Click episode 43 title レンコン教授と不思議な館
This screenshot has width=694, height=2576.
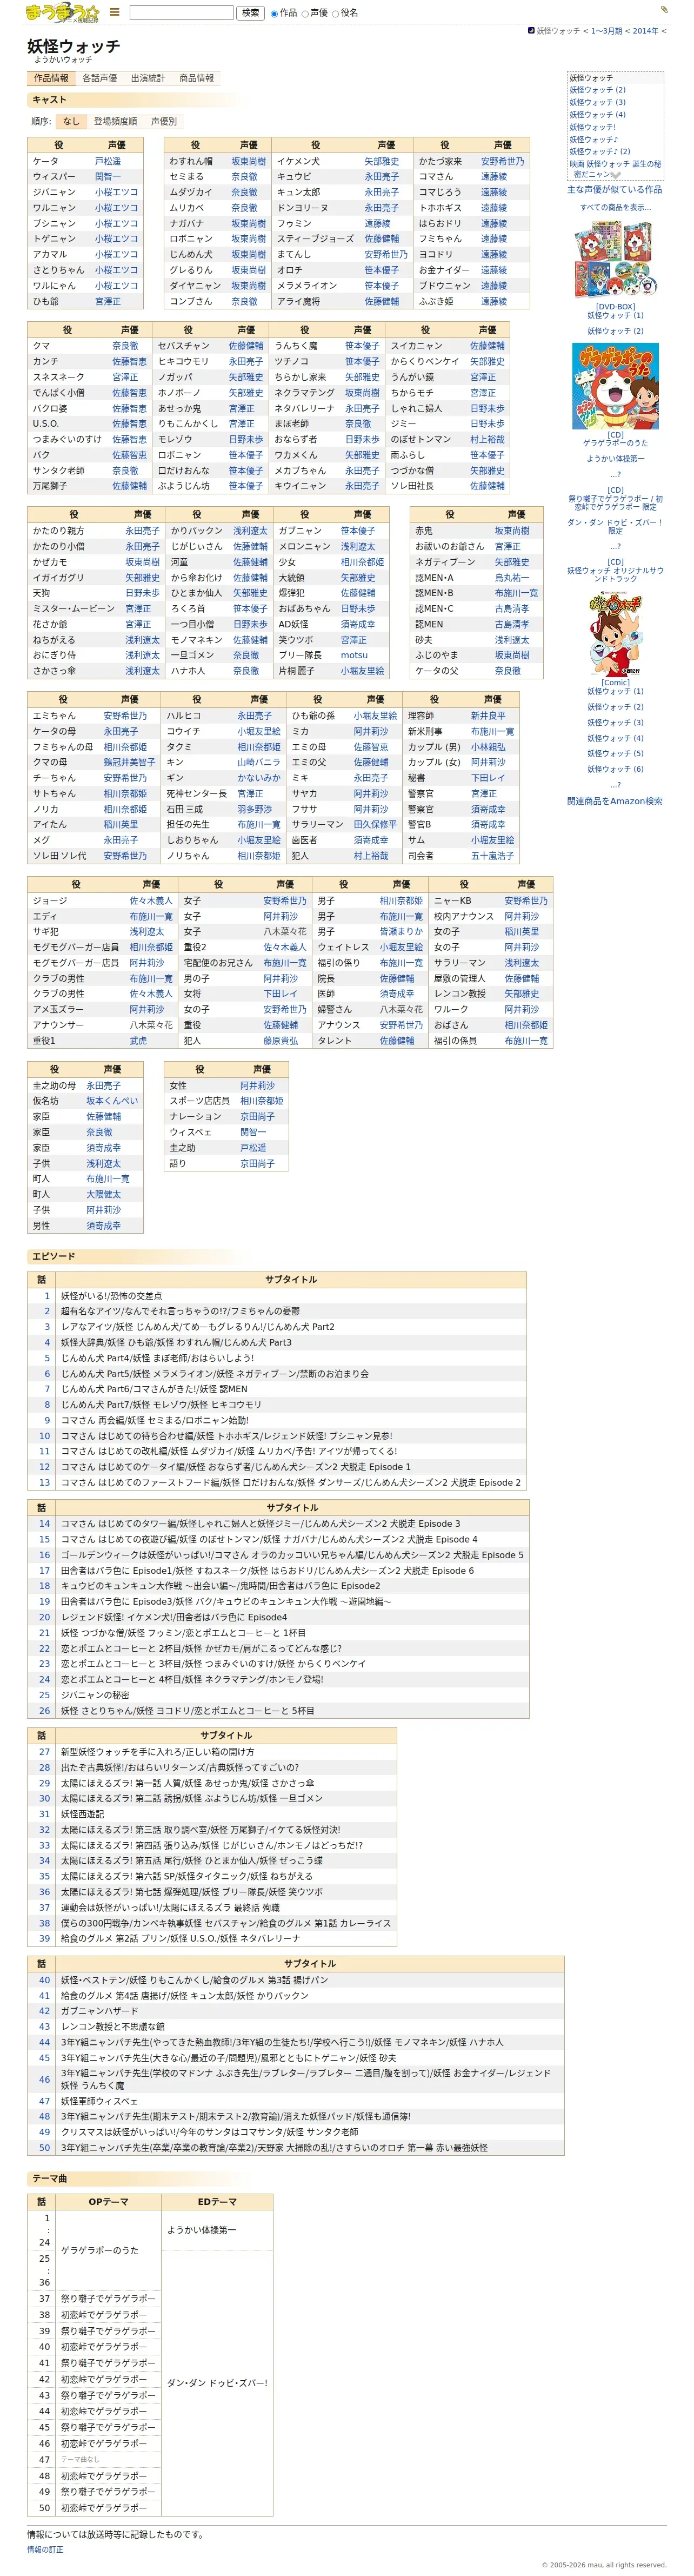tap(112, 2027)
